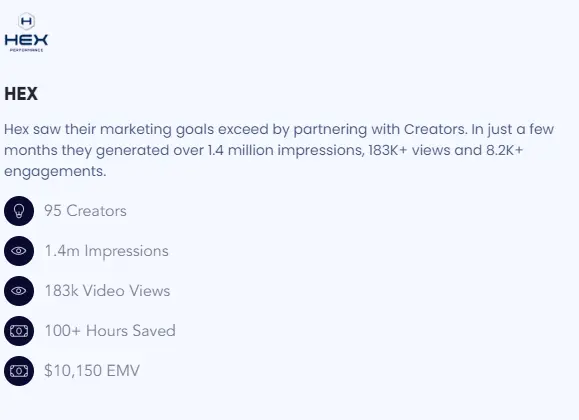
Task: Click the money icon beside 100+ Hours Saved
Action: (x=19, y=331)
